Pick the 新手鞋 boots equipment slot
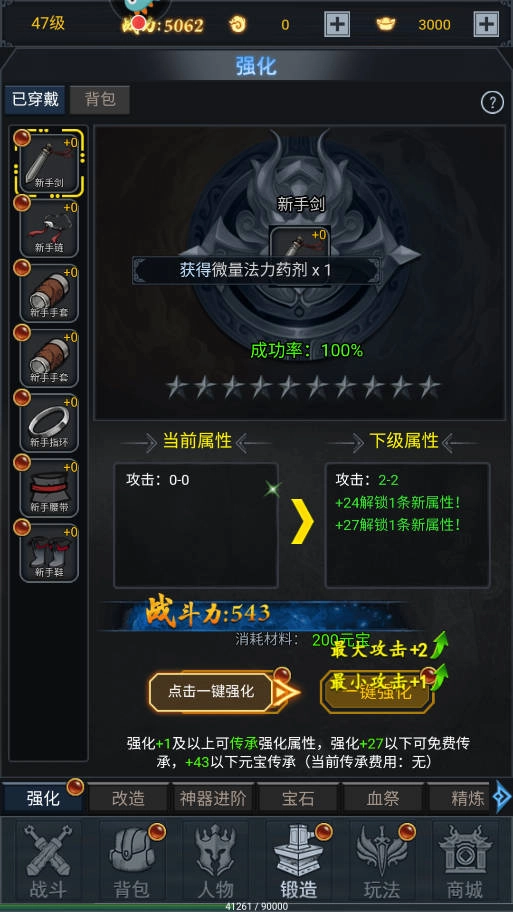The image size is (513, 912). pos(49,553)
